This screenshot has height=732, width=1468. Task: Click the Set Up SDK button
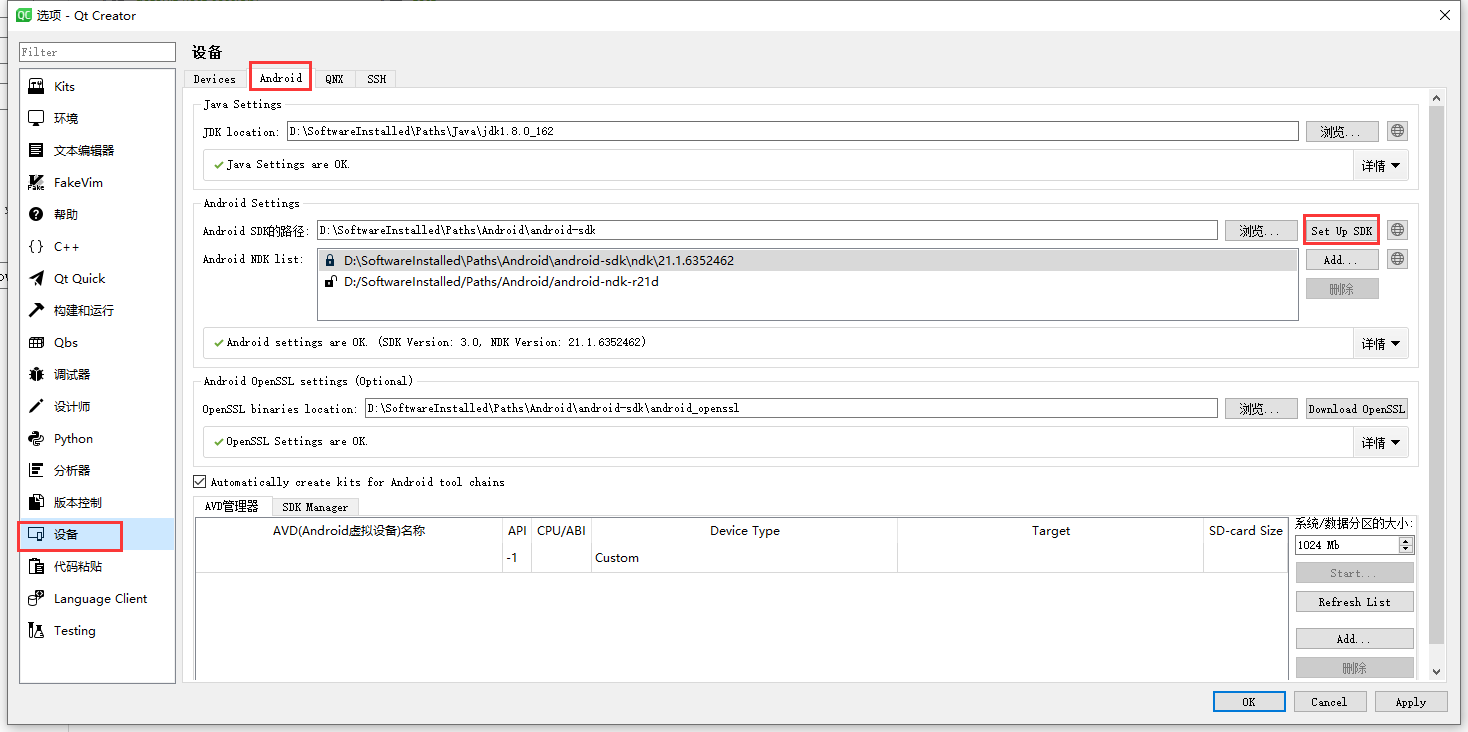pyautogui.click(x=1341, y=229)
